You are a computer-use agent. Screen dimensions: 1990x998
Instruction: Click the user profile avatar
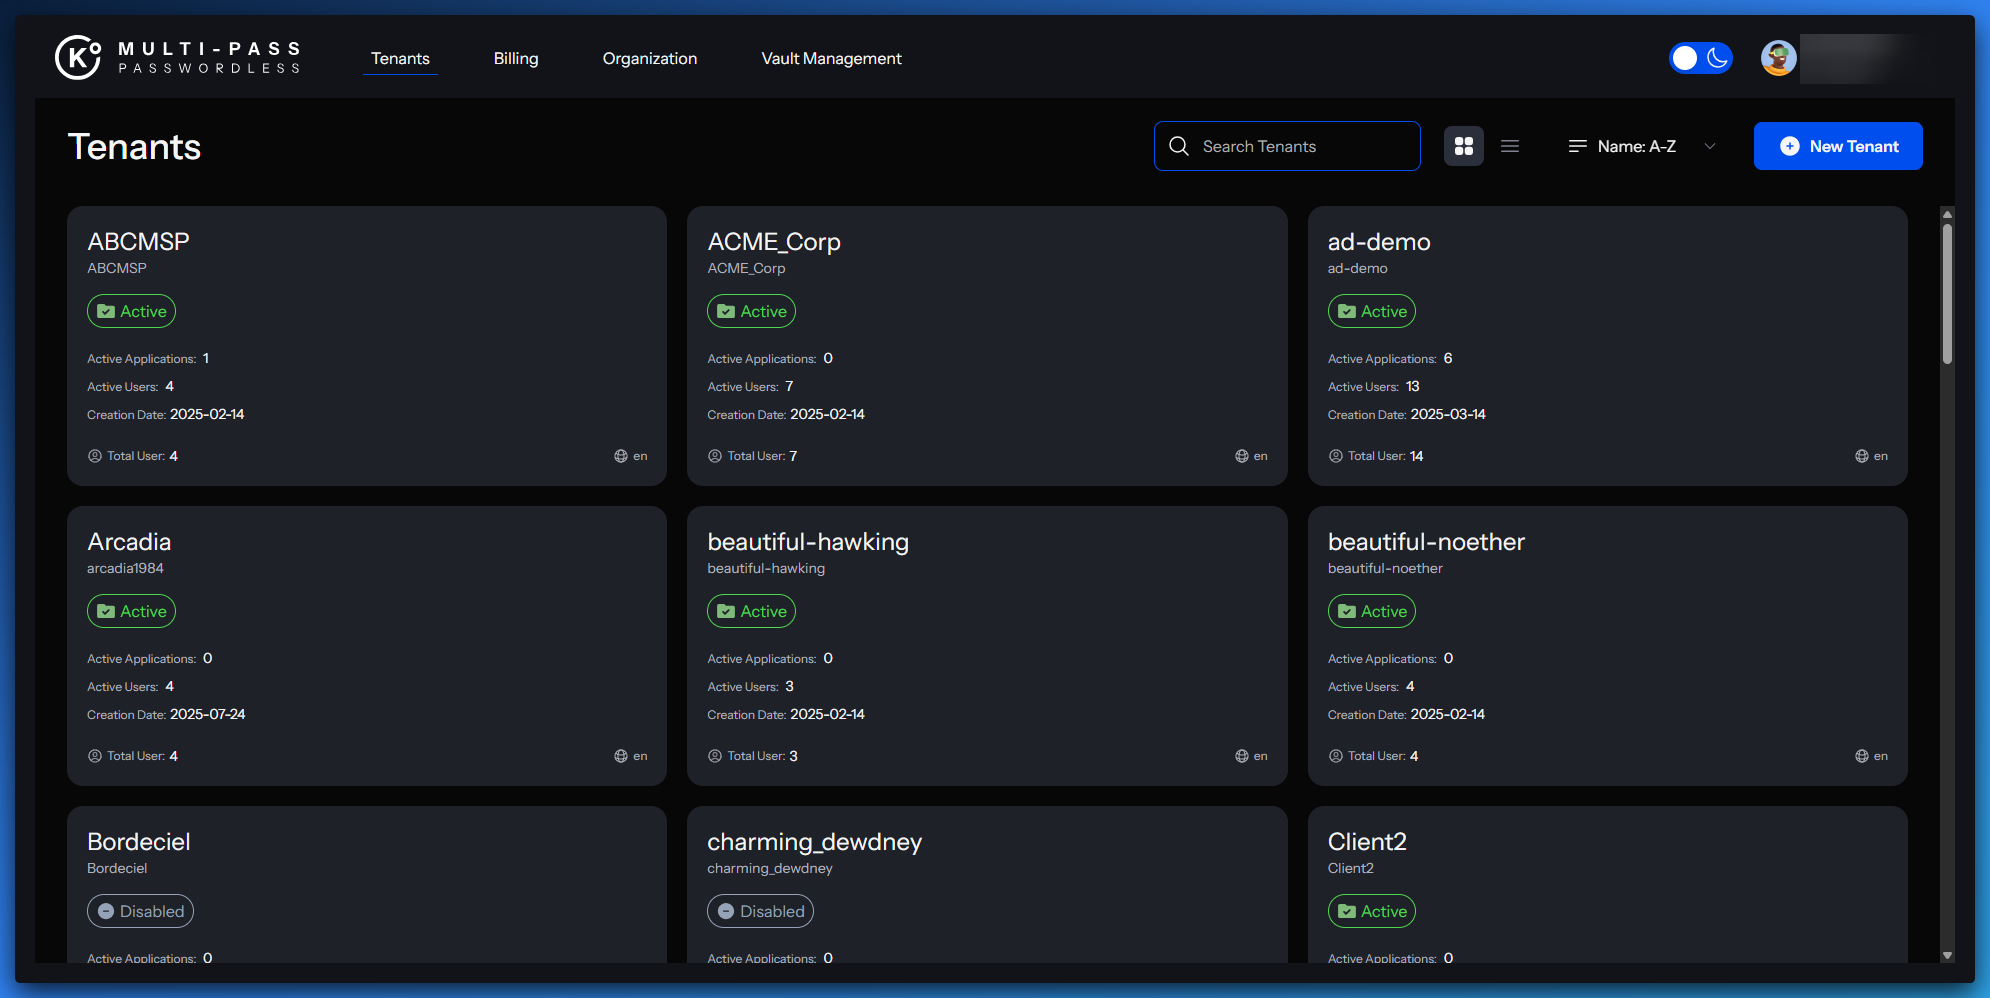click(x=1778, y=58)
